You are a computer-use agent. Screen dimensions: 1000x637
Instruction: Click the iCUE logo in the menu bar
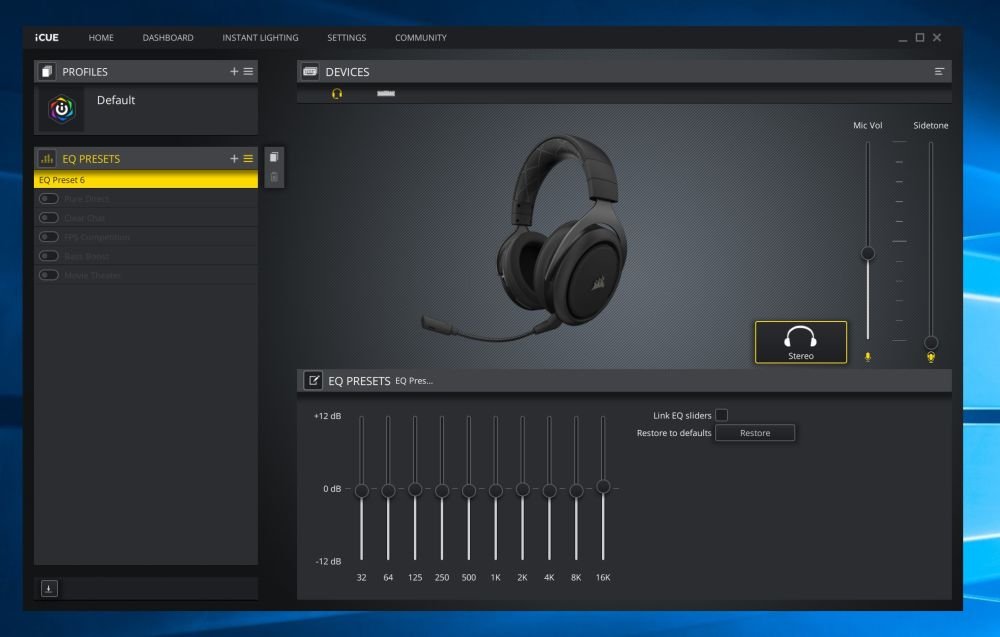(47, 38)
